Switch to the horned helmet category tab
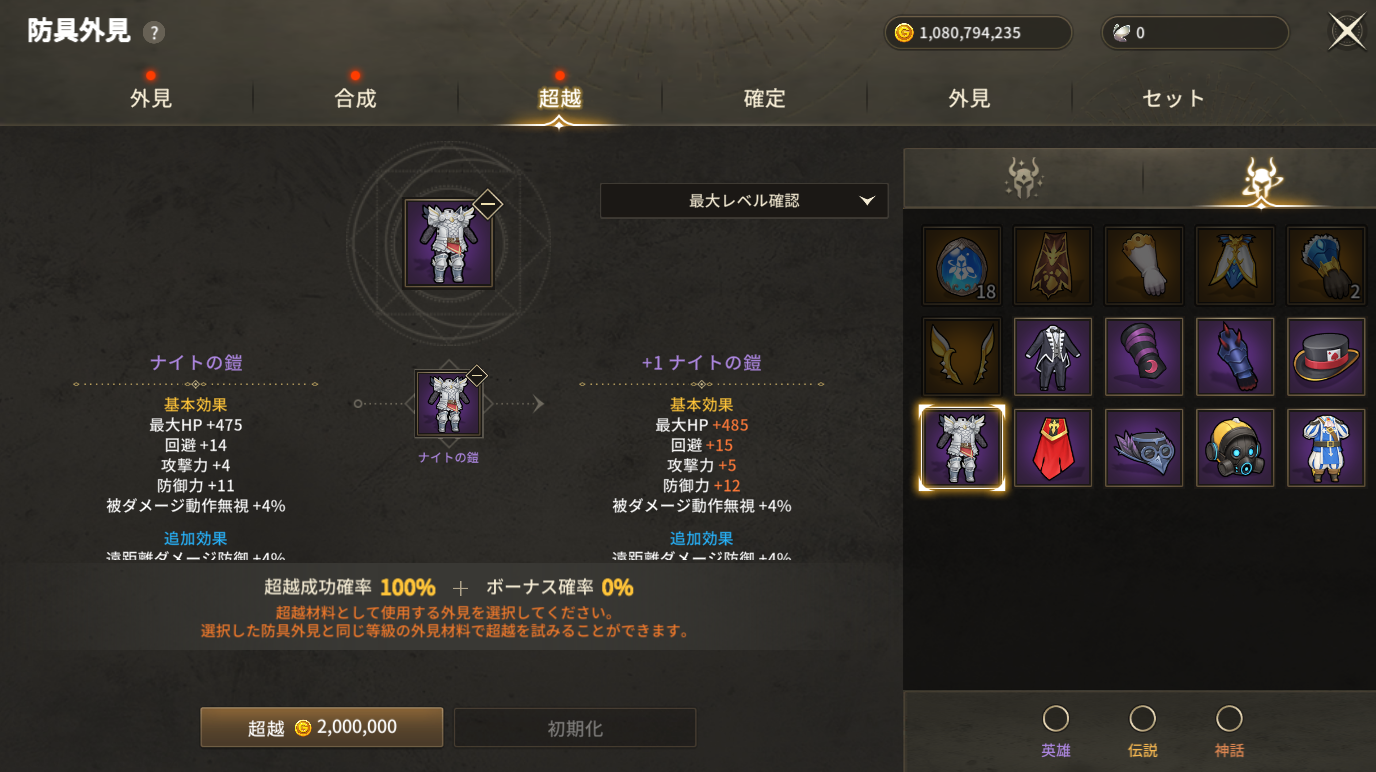 coord(1260,179)
